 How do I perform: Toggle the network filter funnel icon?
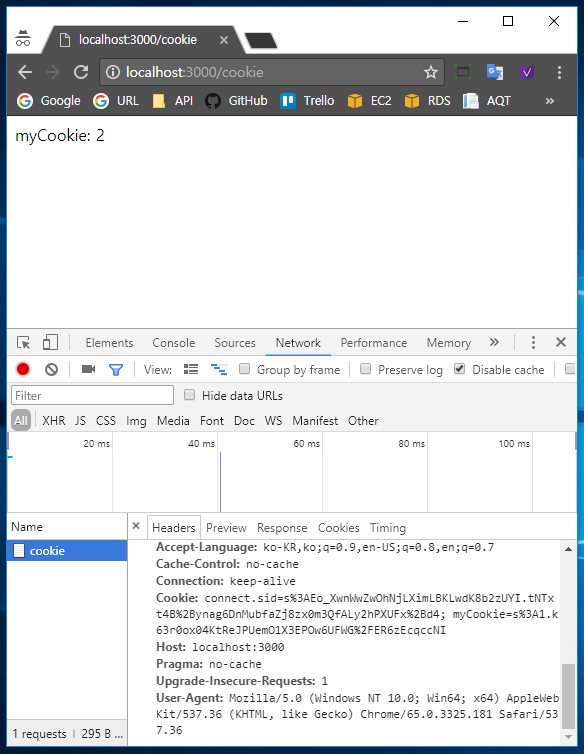tap(116, 369)
